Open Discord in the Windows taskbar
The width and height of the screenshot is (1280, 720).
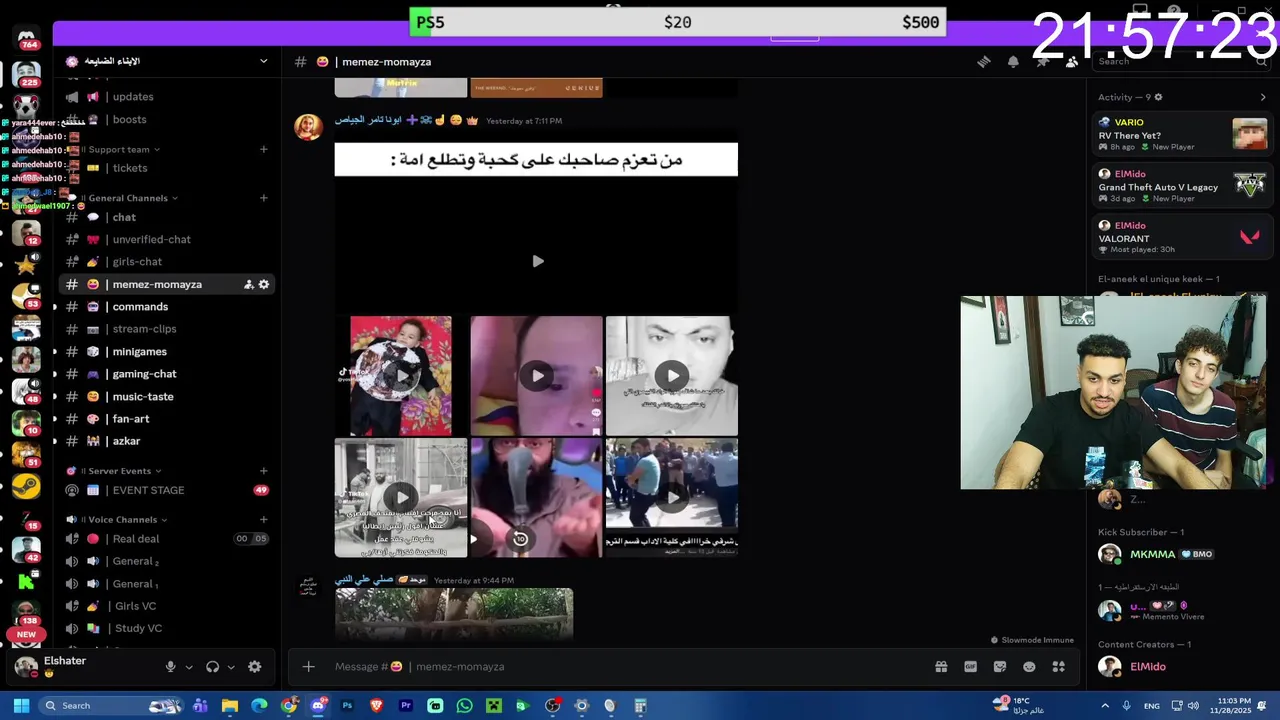pyautogui.click(x=318, y=706)
